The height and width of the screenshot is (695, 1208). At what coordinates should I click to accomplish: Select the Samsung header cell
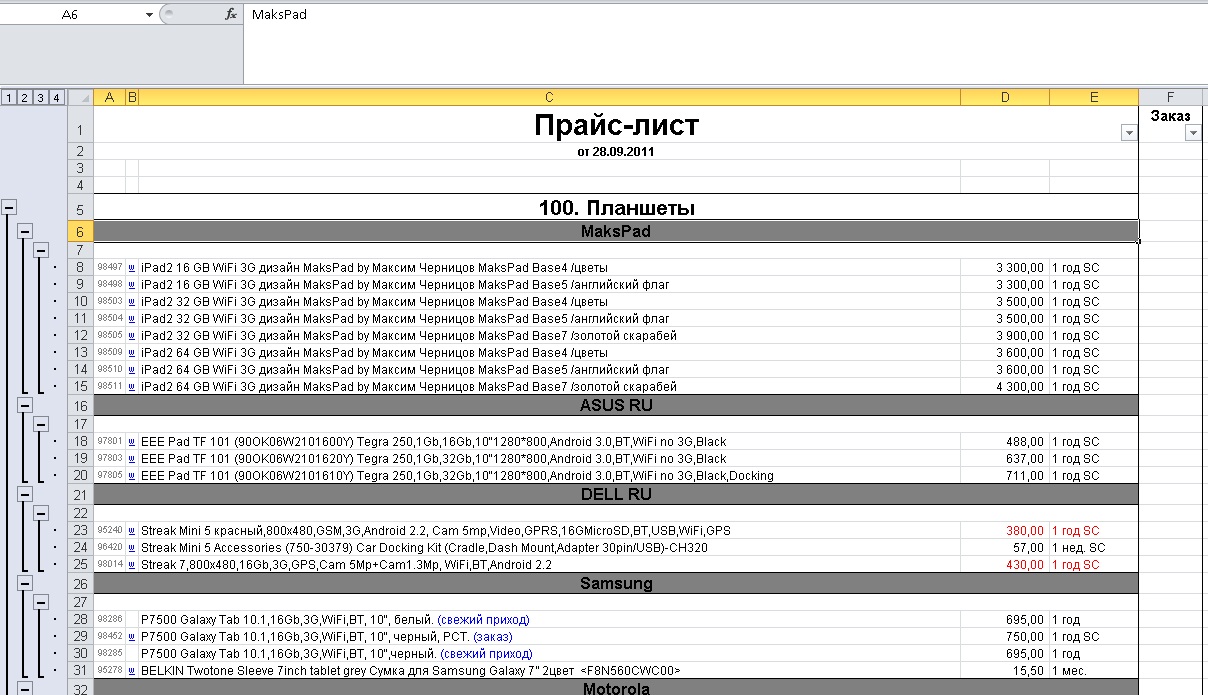616,583
